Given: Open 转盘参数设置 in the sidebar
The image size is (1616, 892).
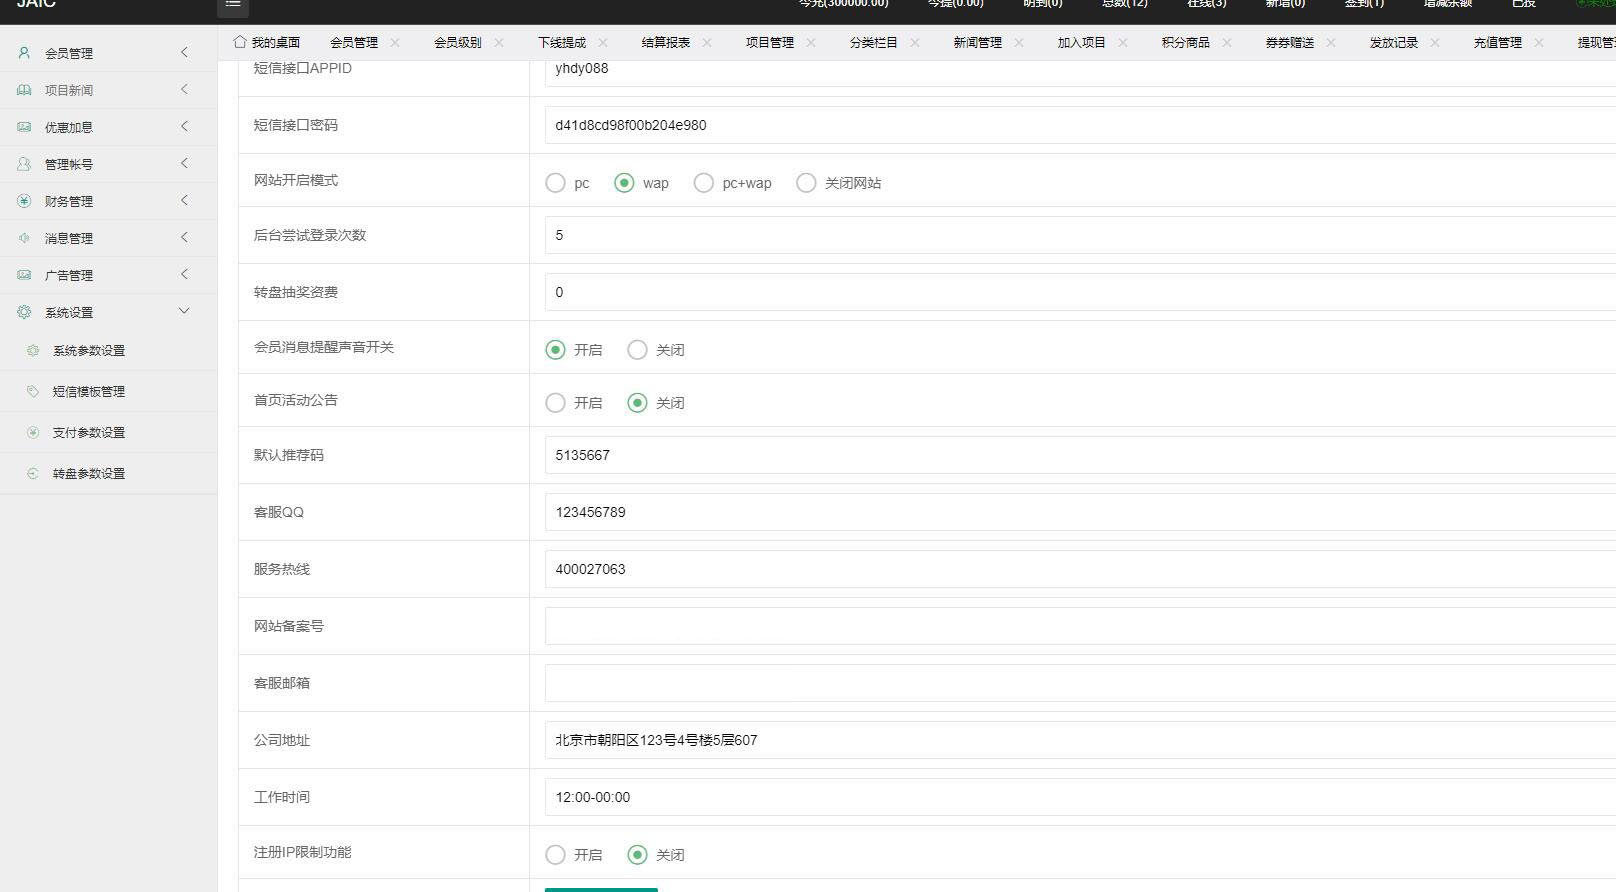Looking at the screenshot, I should click(x=89, y=474).
